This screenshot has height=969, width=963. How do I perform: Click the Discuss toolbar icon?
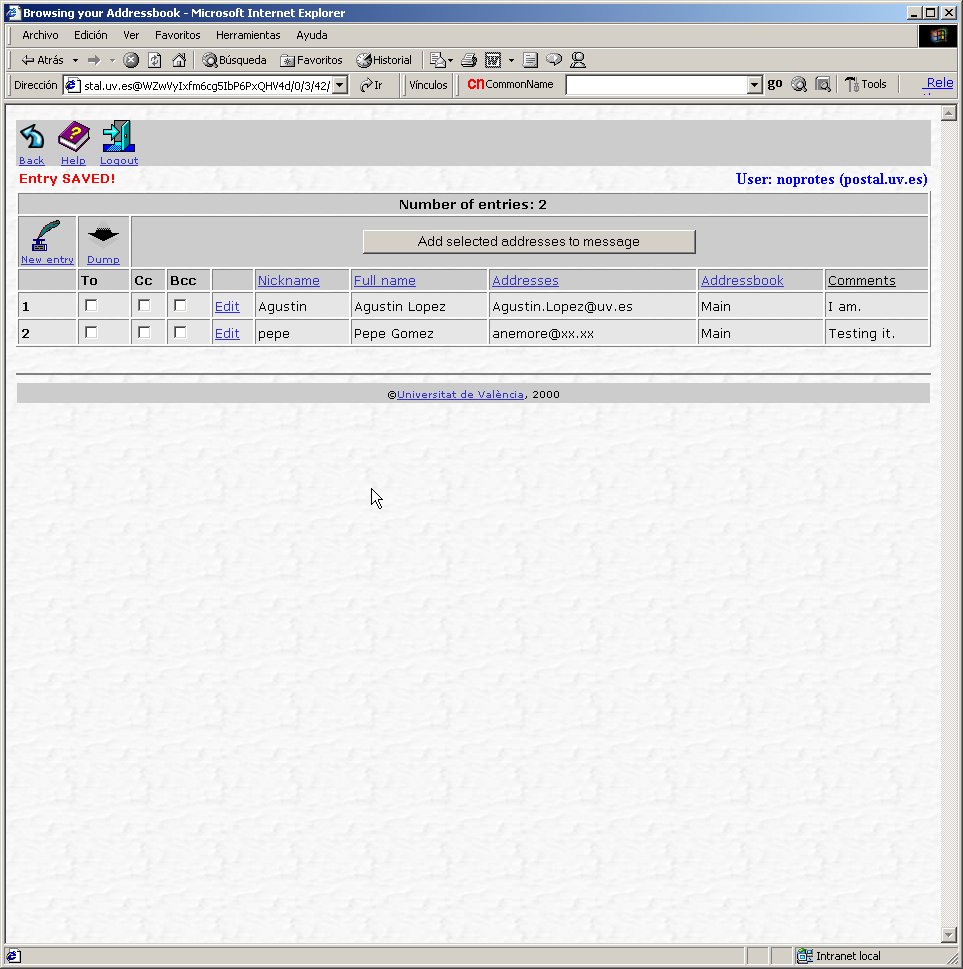pos(554,60)
